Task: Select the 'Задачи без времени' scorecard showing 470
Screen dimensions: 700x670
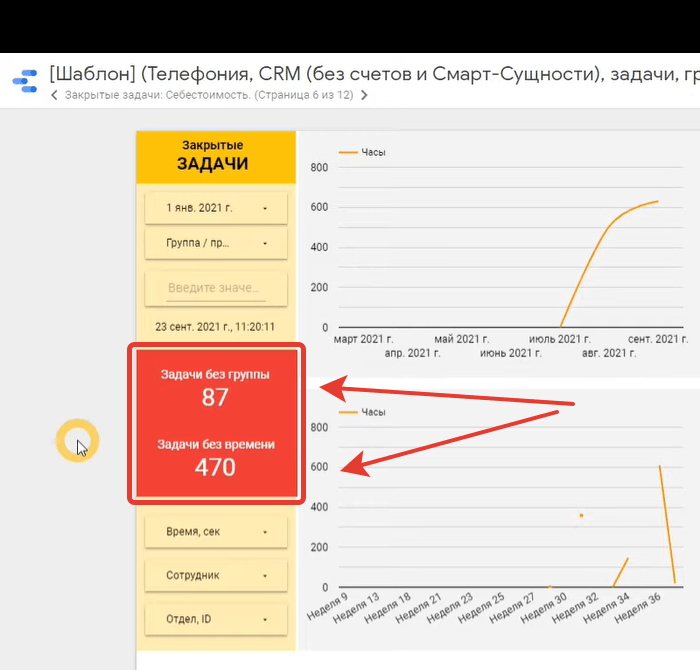Action: [x=215, y=457]
